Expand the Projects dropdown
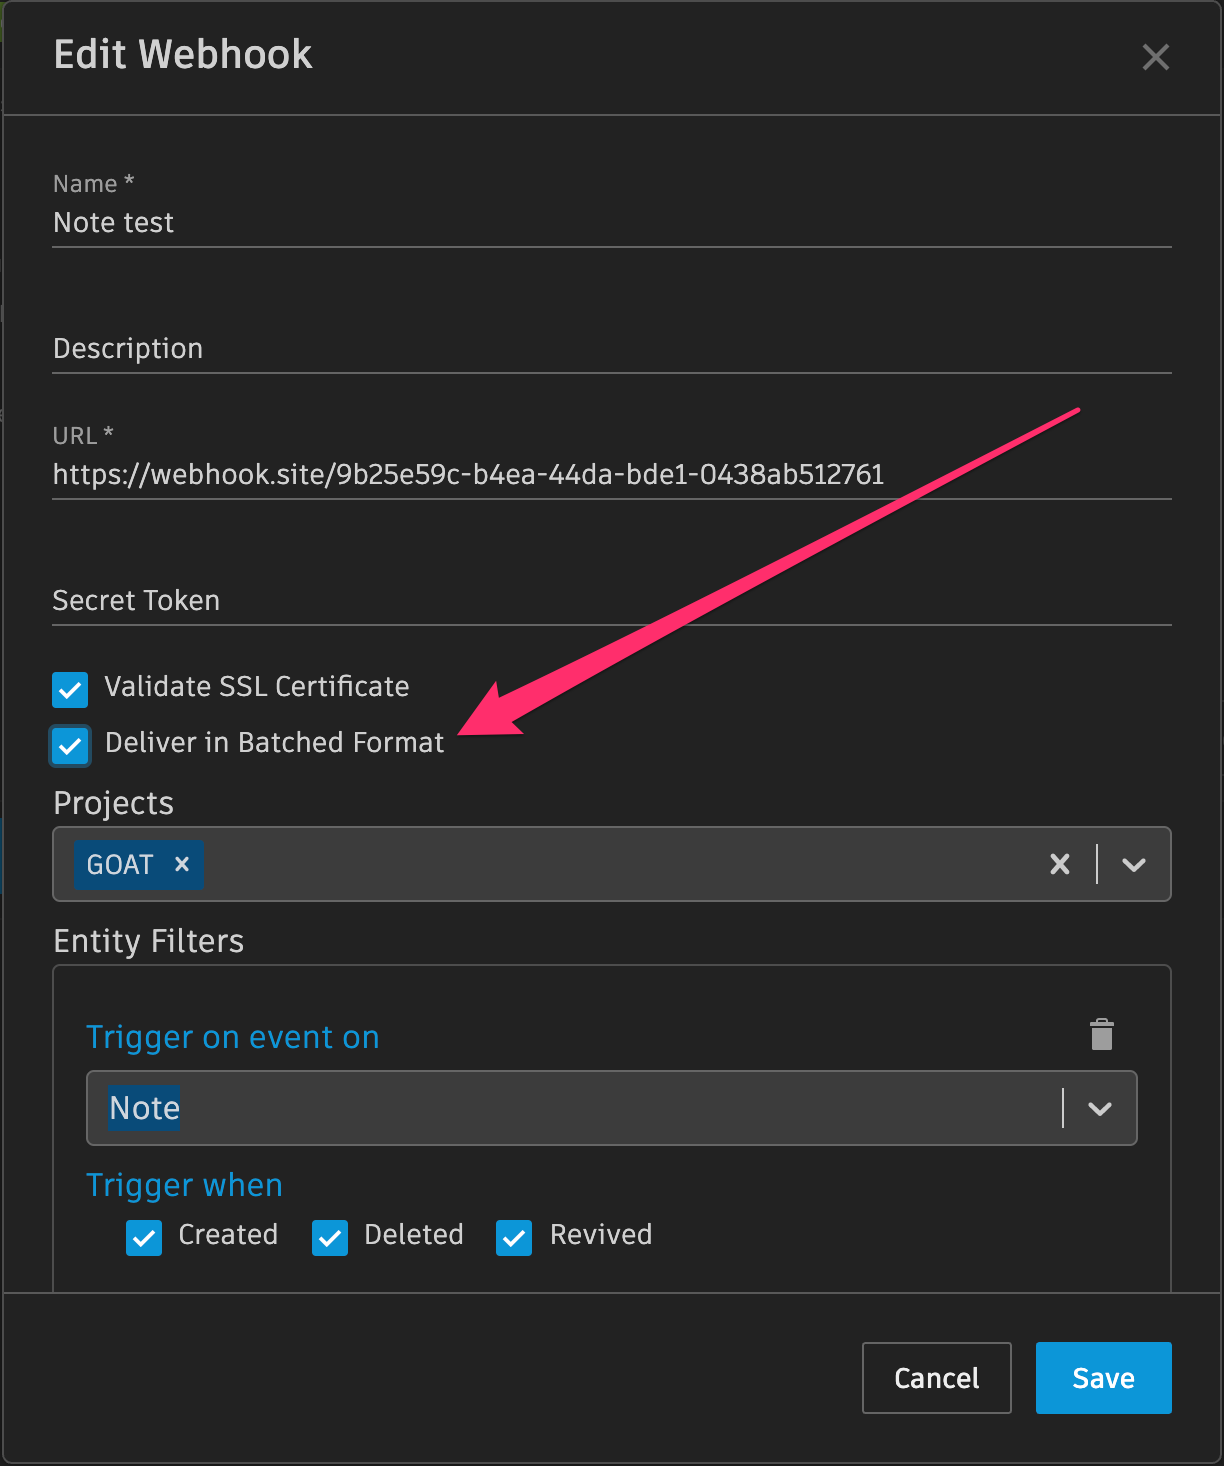The height and width of the screenshot is (1466, 1224). [1133, 864]
